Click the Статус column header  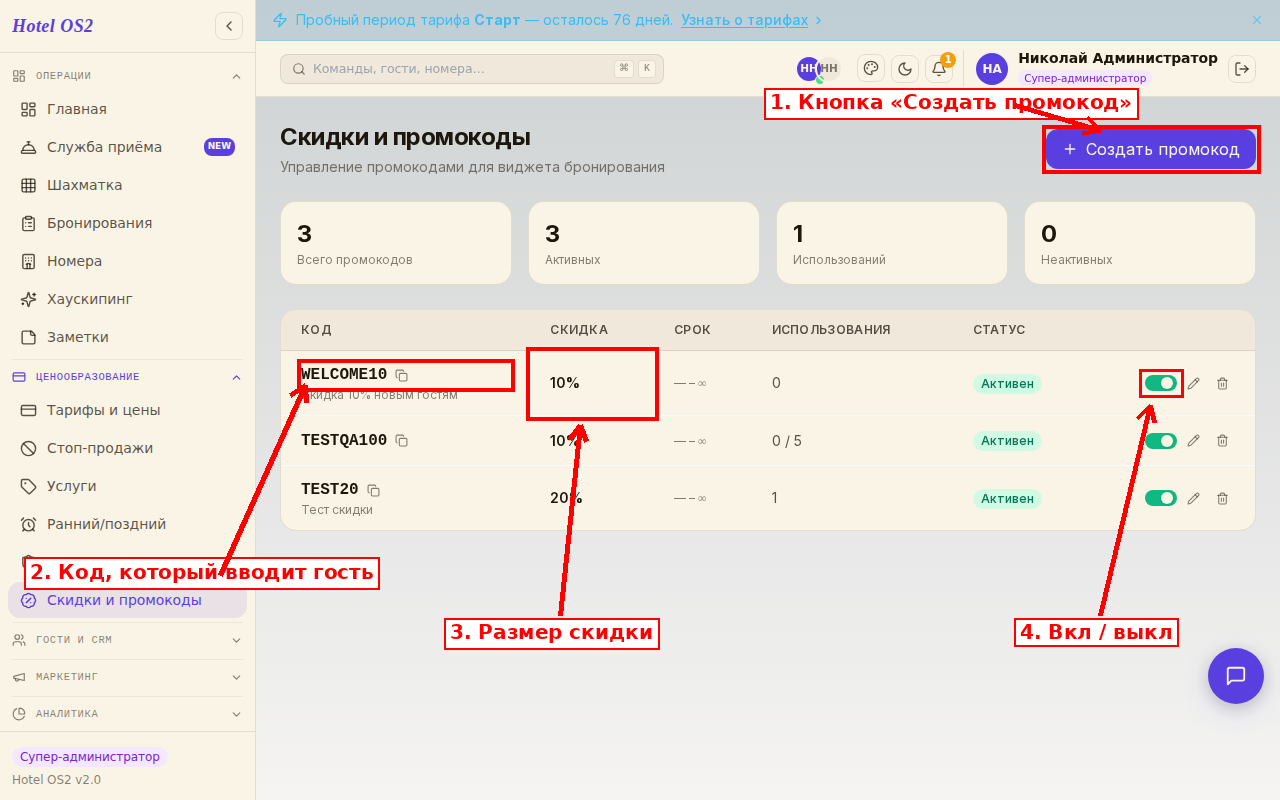(999, 330)
